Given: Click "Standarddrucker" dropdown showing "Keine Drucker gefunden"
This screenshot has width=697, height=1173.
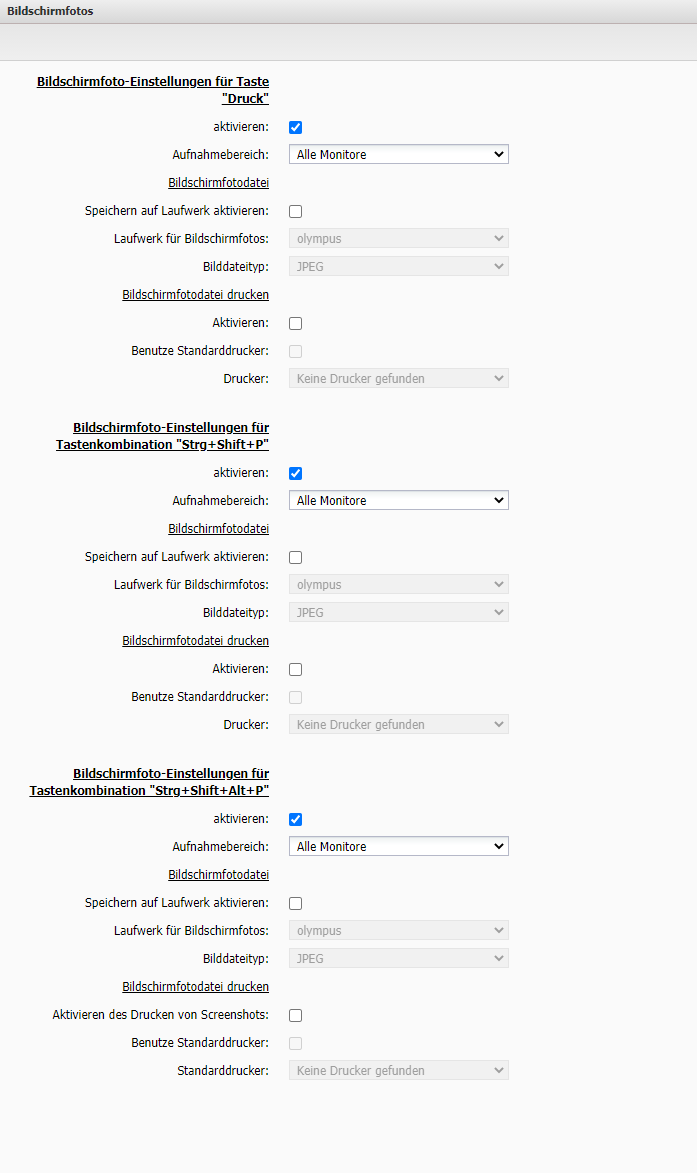Looking at the screenshot, I should tap(398, 1071).
